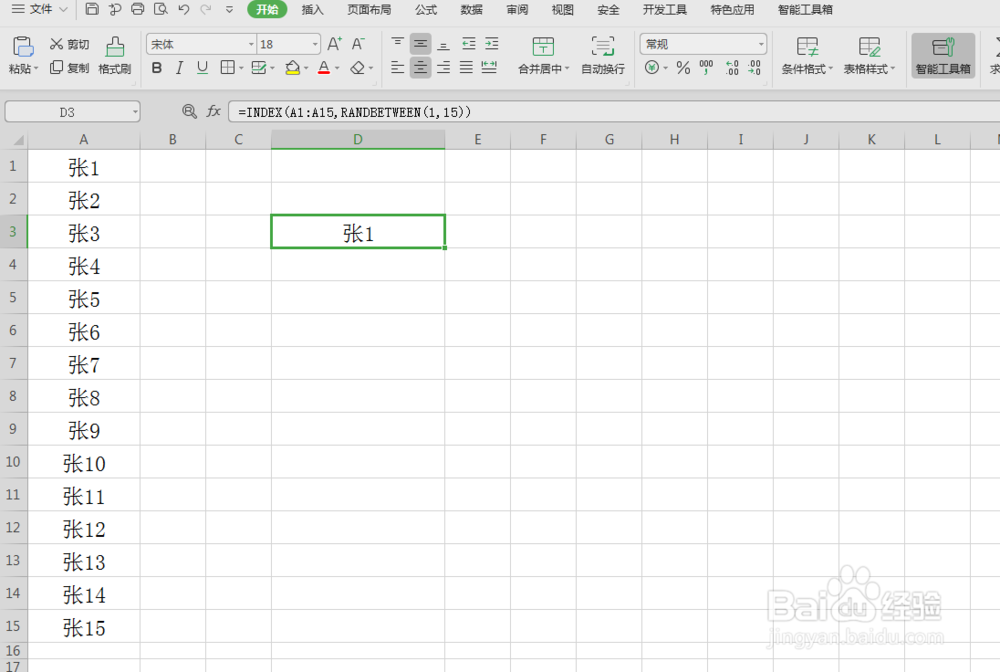Select column D header
Screen dimensions: 1000x672
(x=358, y=140)
